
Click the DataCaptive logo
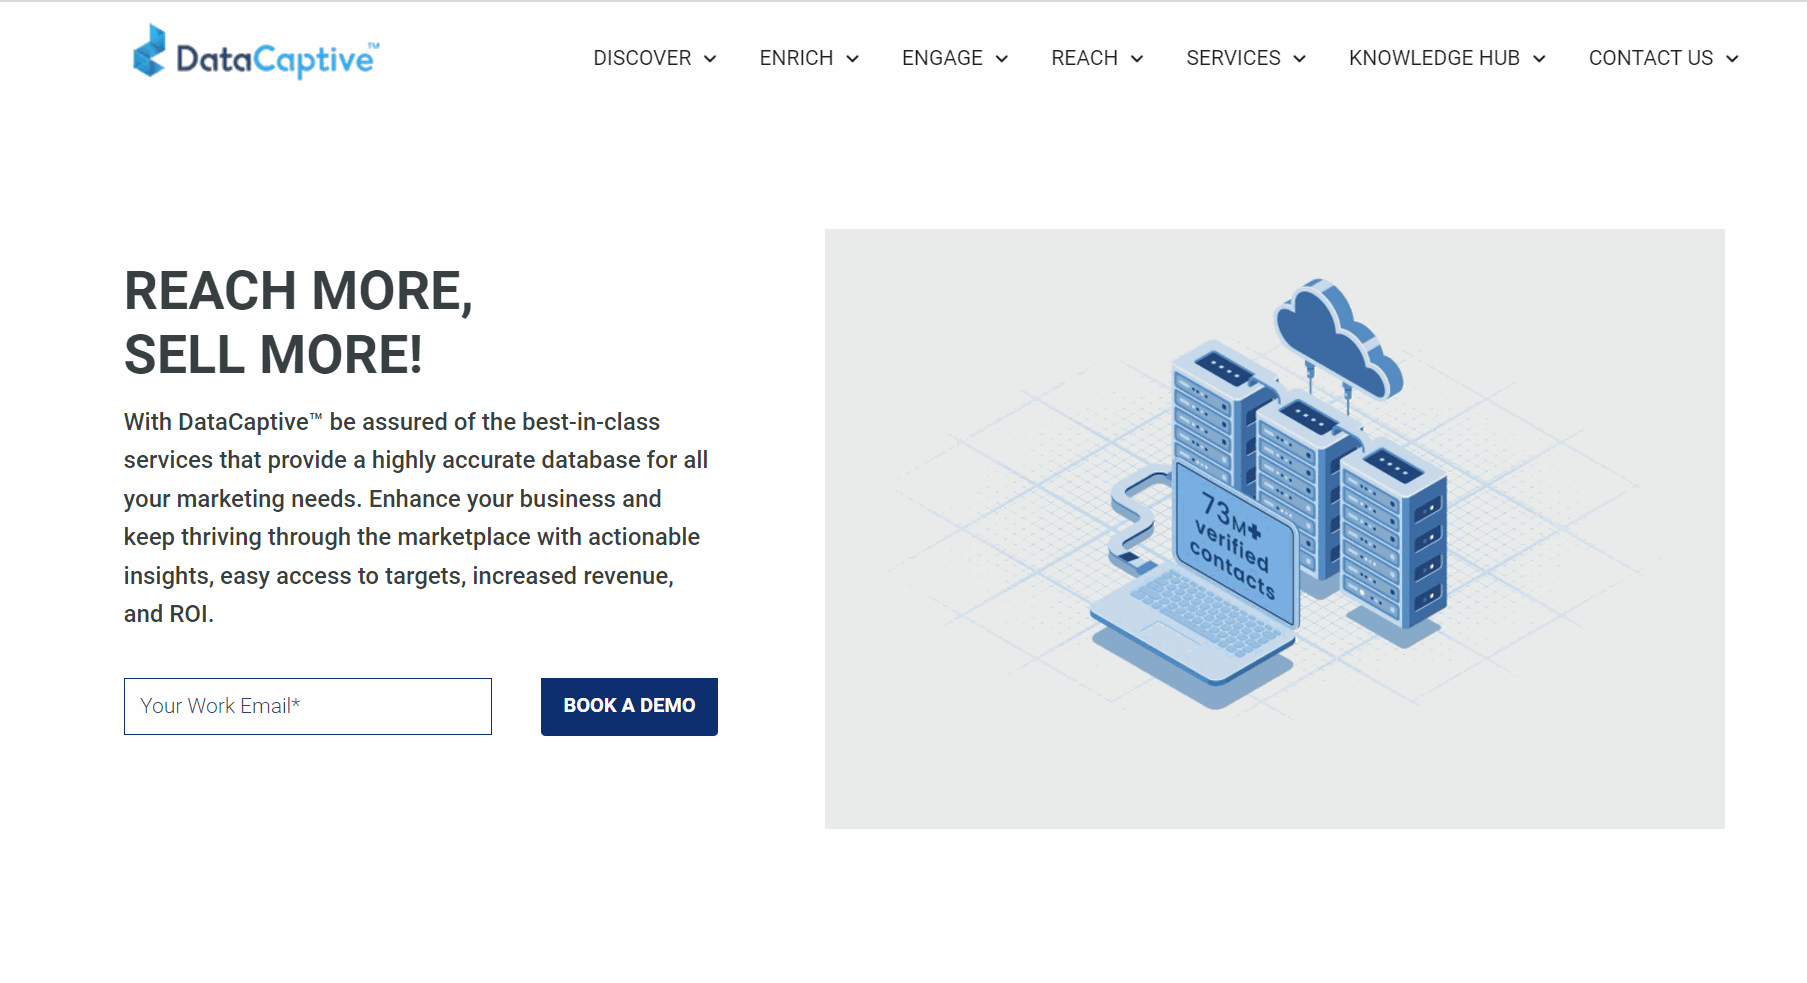pos(256,52)
